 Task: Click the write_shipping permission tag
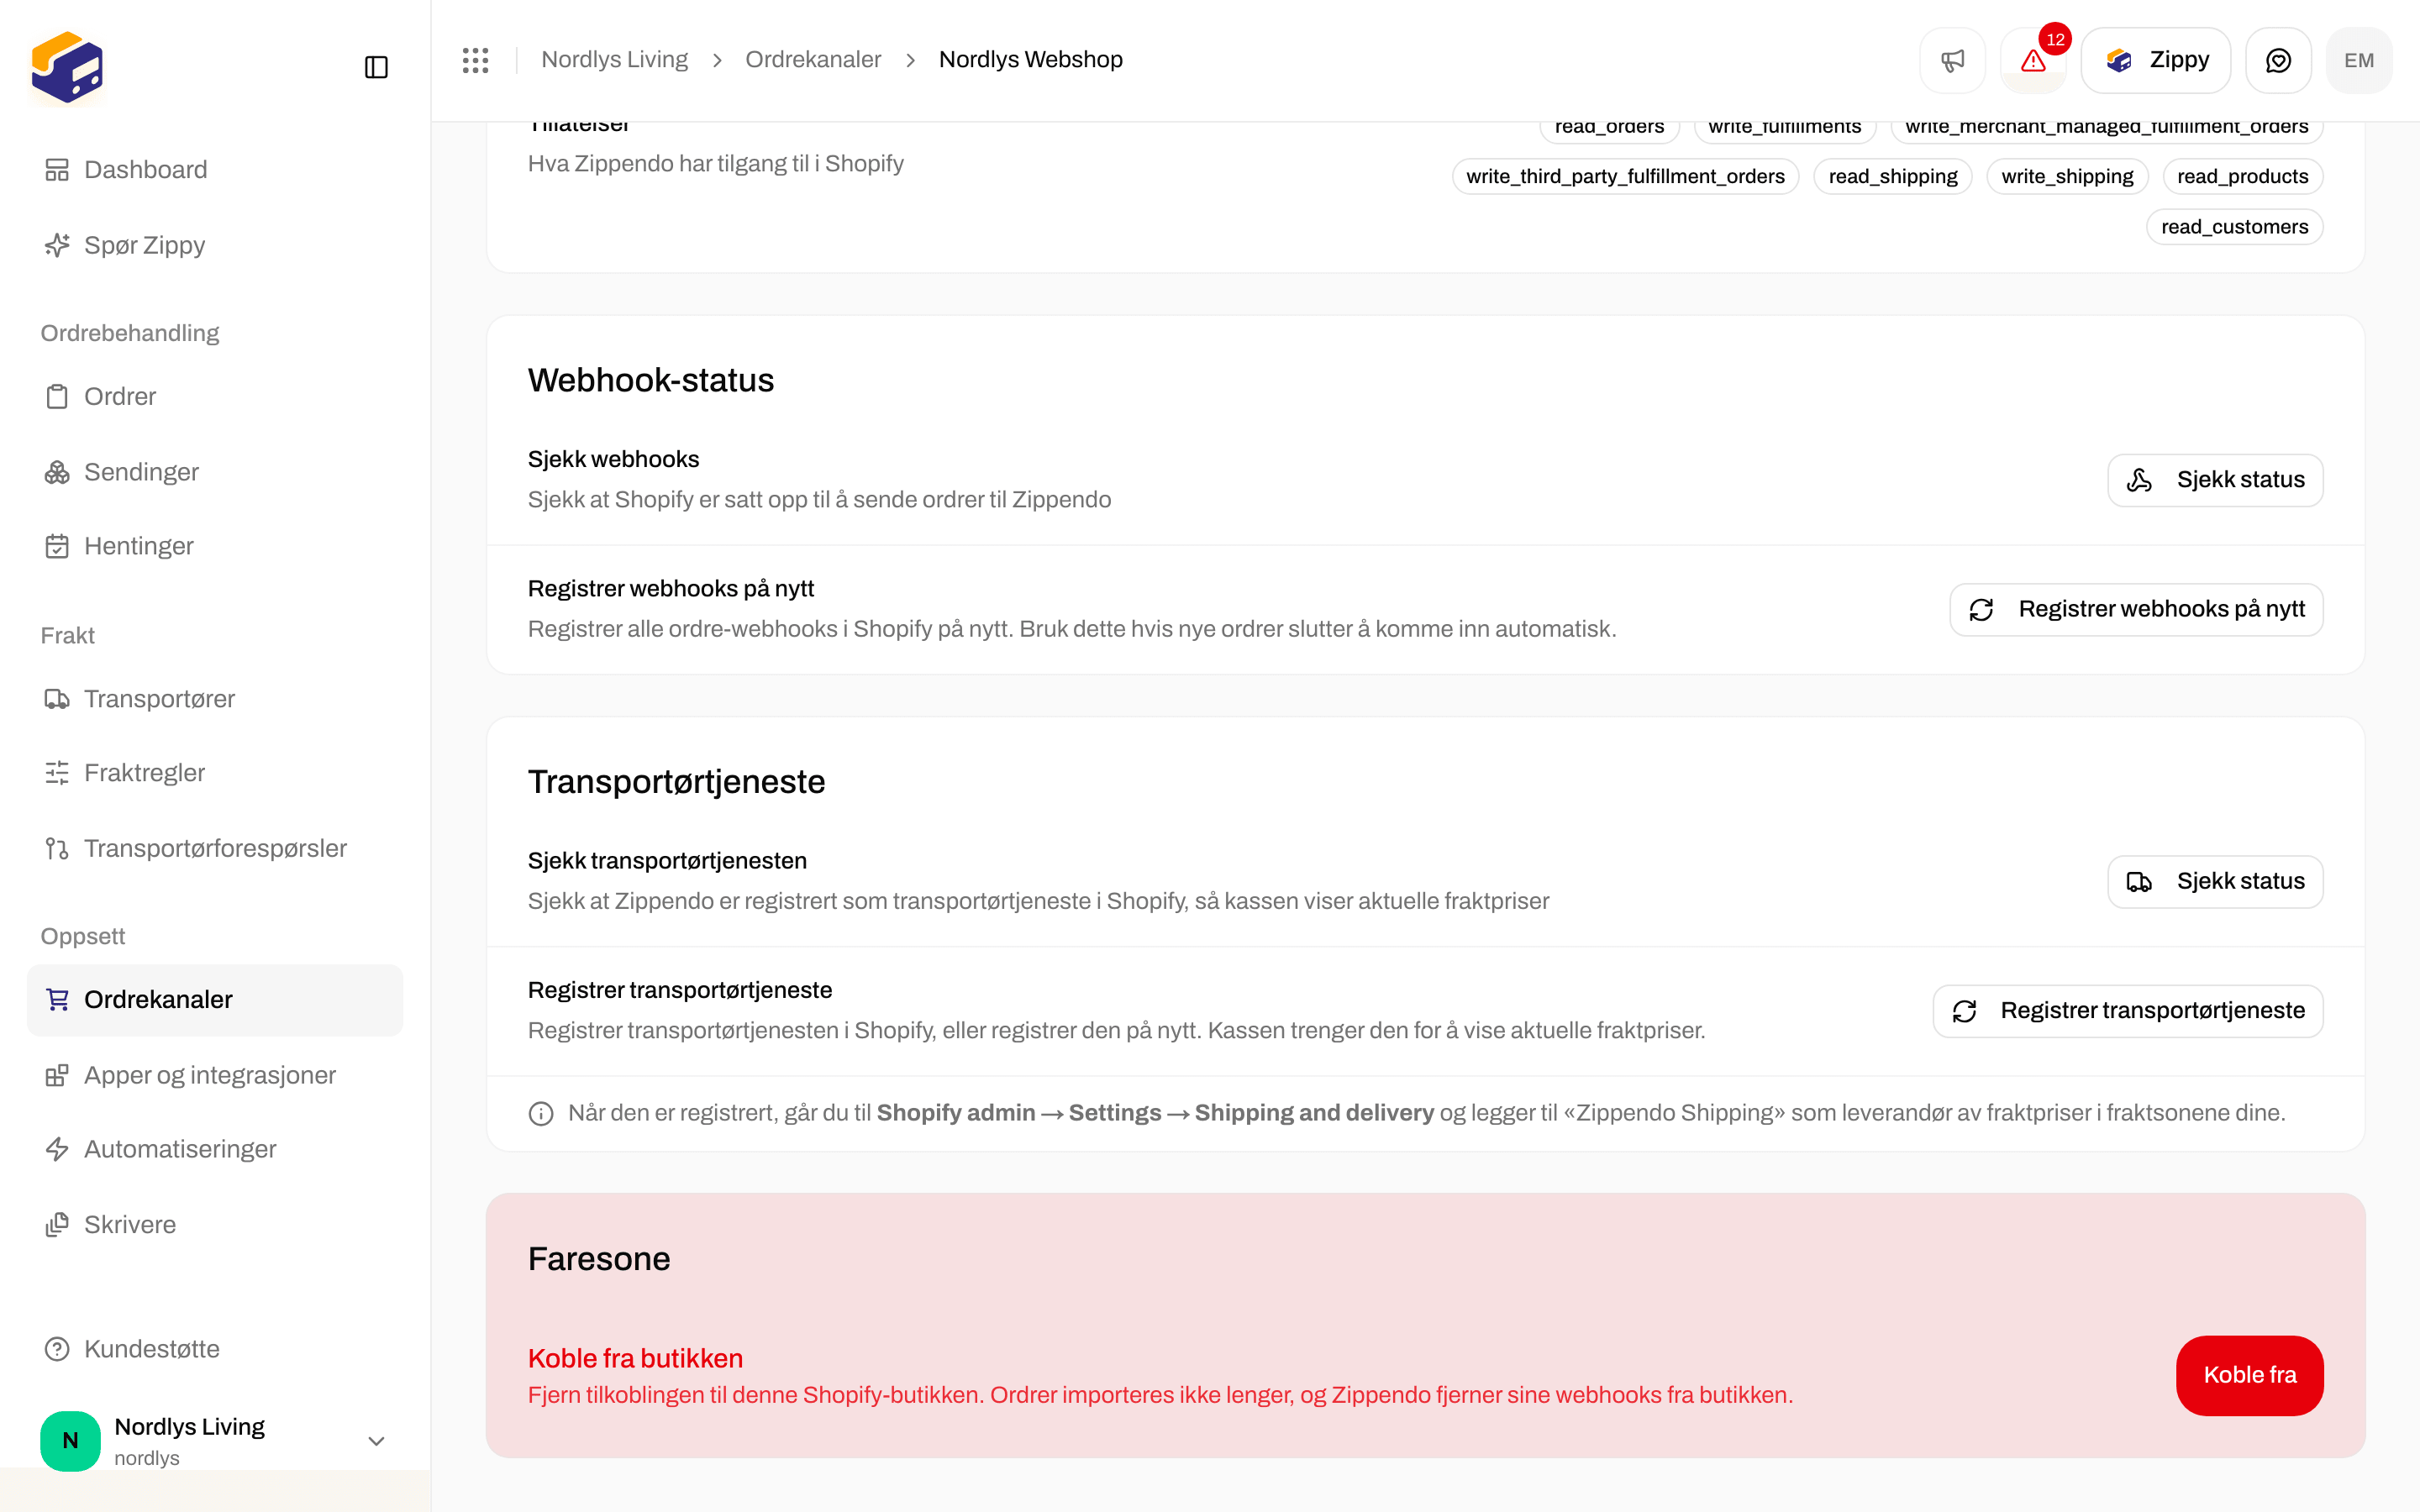tap(2067, 177)
